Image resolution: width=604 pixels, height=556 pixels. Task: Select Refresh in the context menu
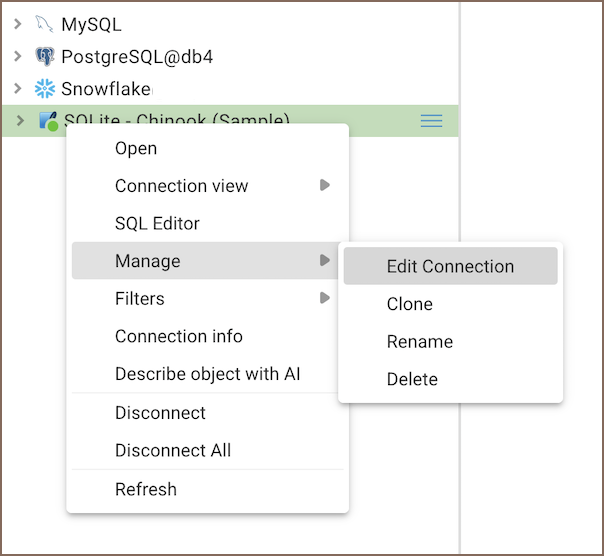207,489
